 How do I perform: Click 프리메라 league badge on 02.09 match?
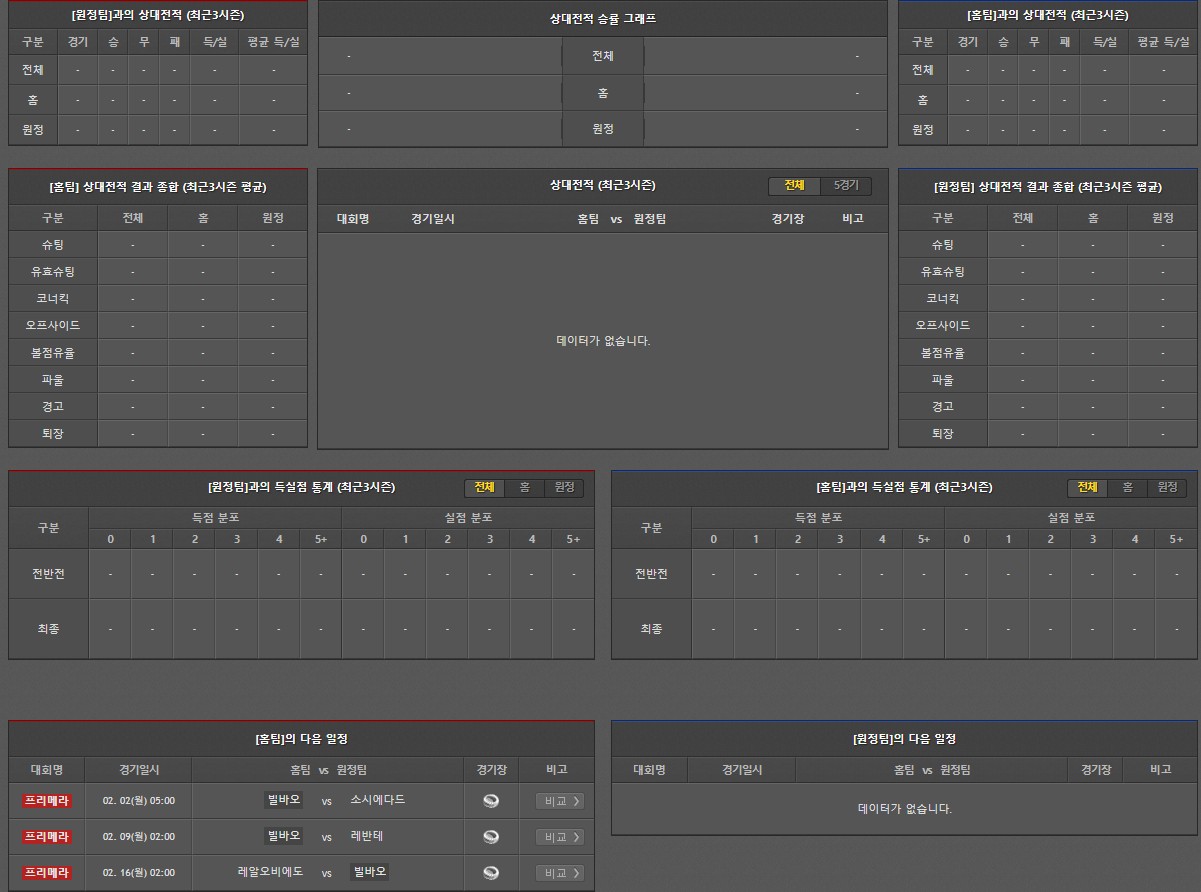tap(47, 837)
